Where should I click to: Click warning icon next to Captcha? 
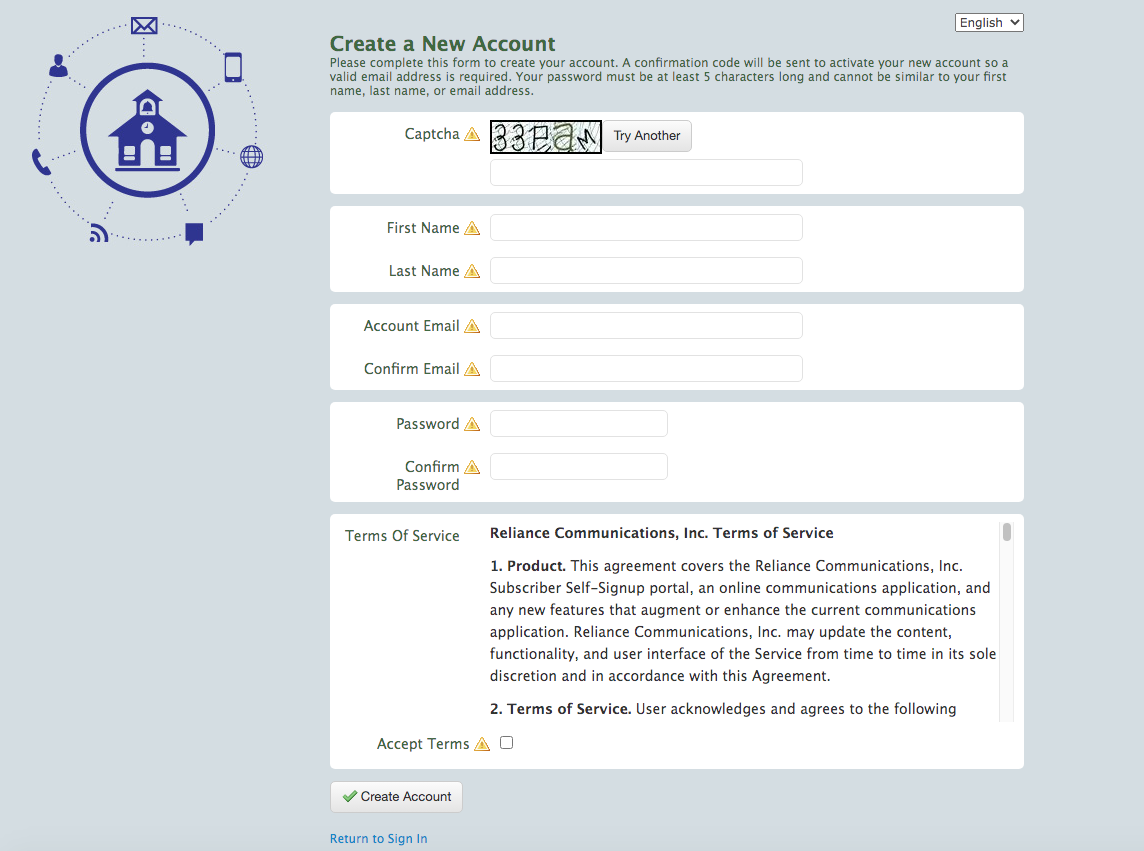coord(472,135)
